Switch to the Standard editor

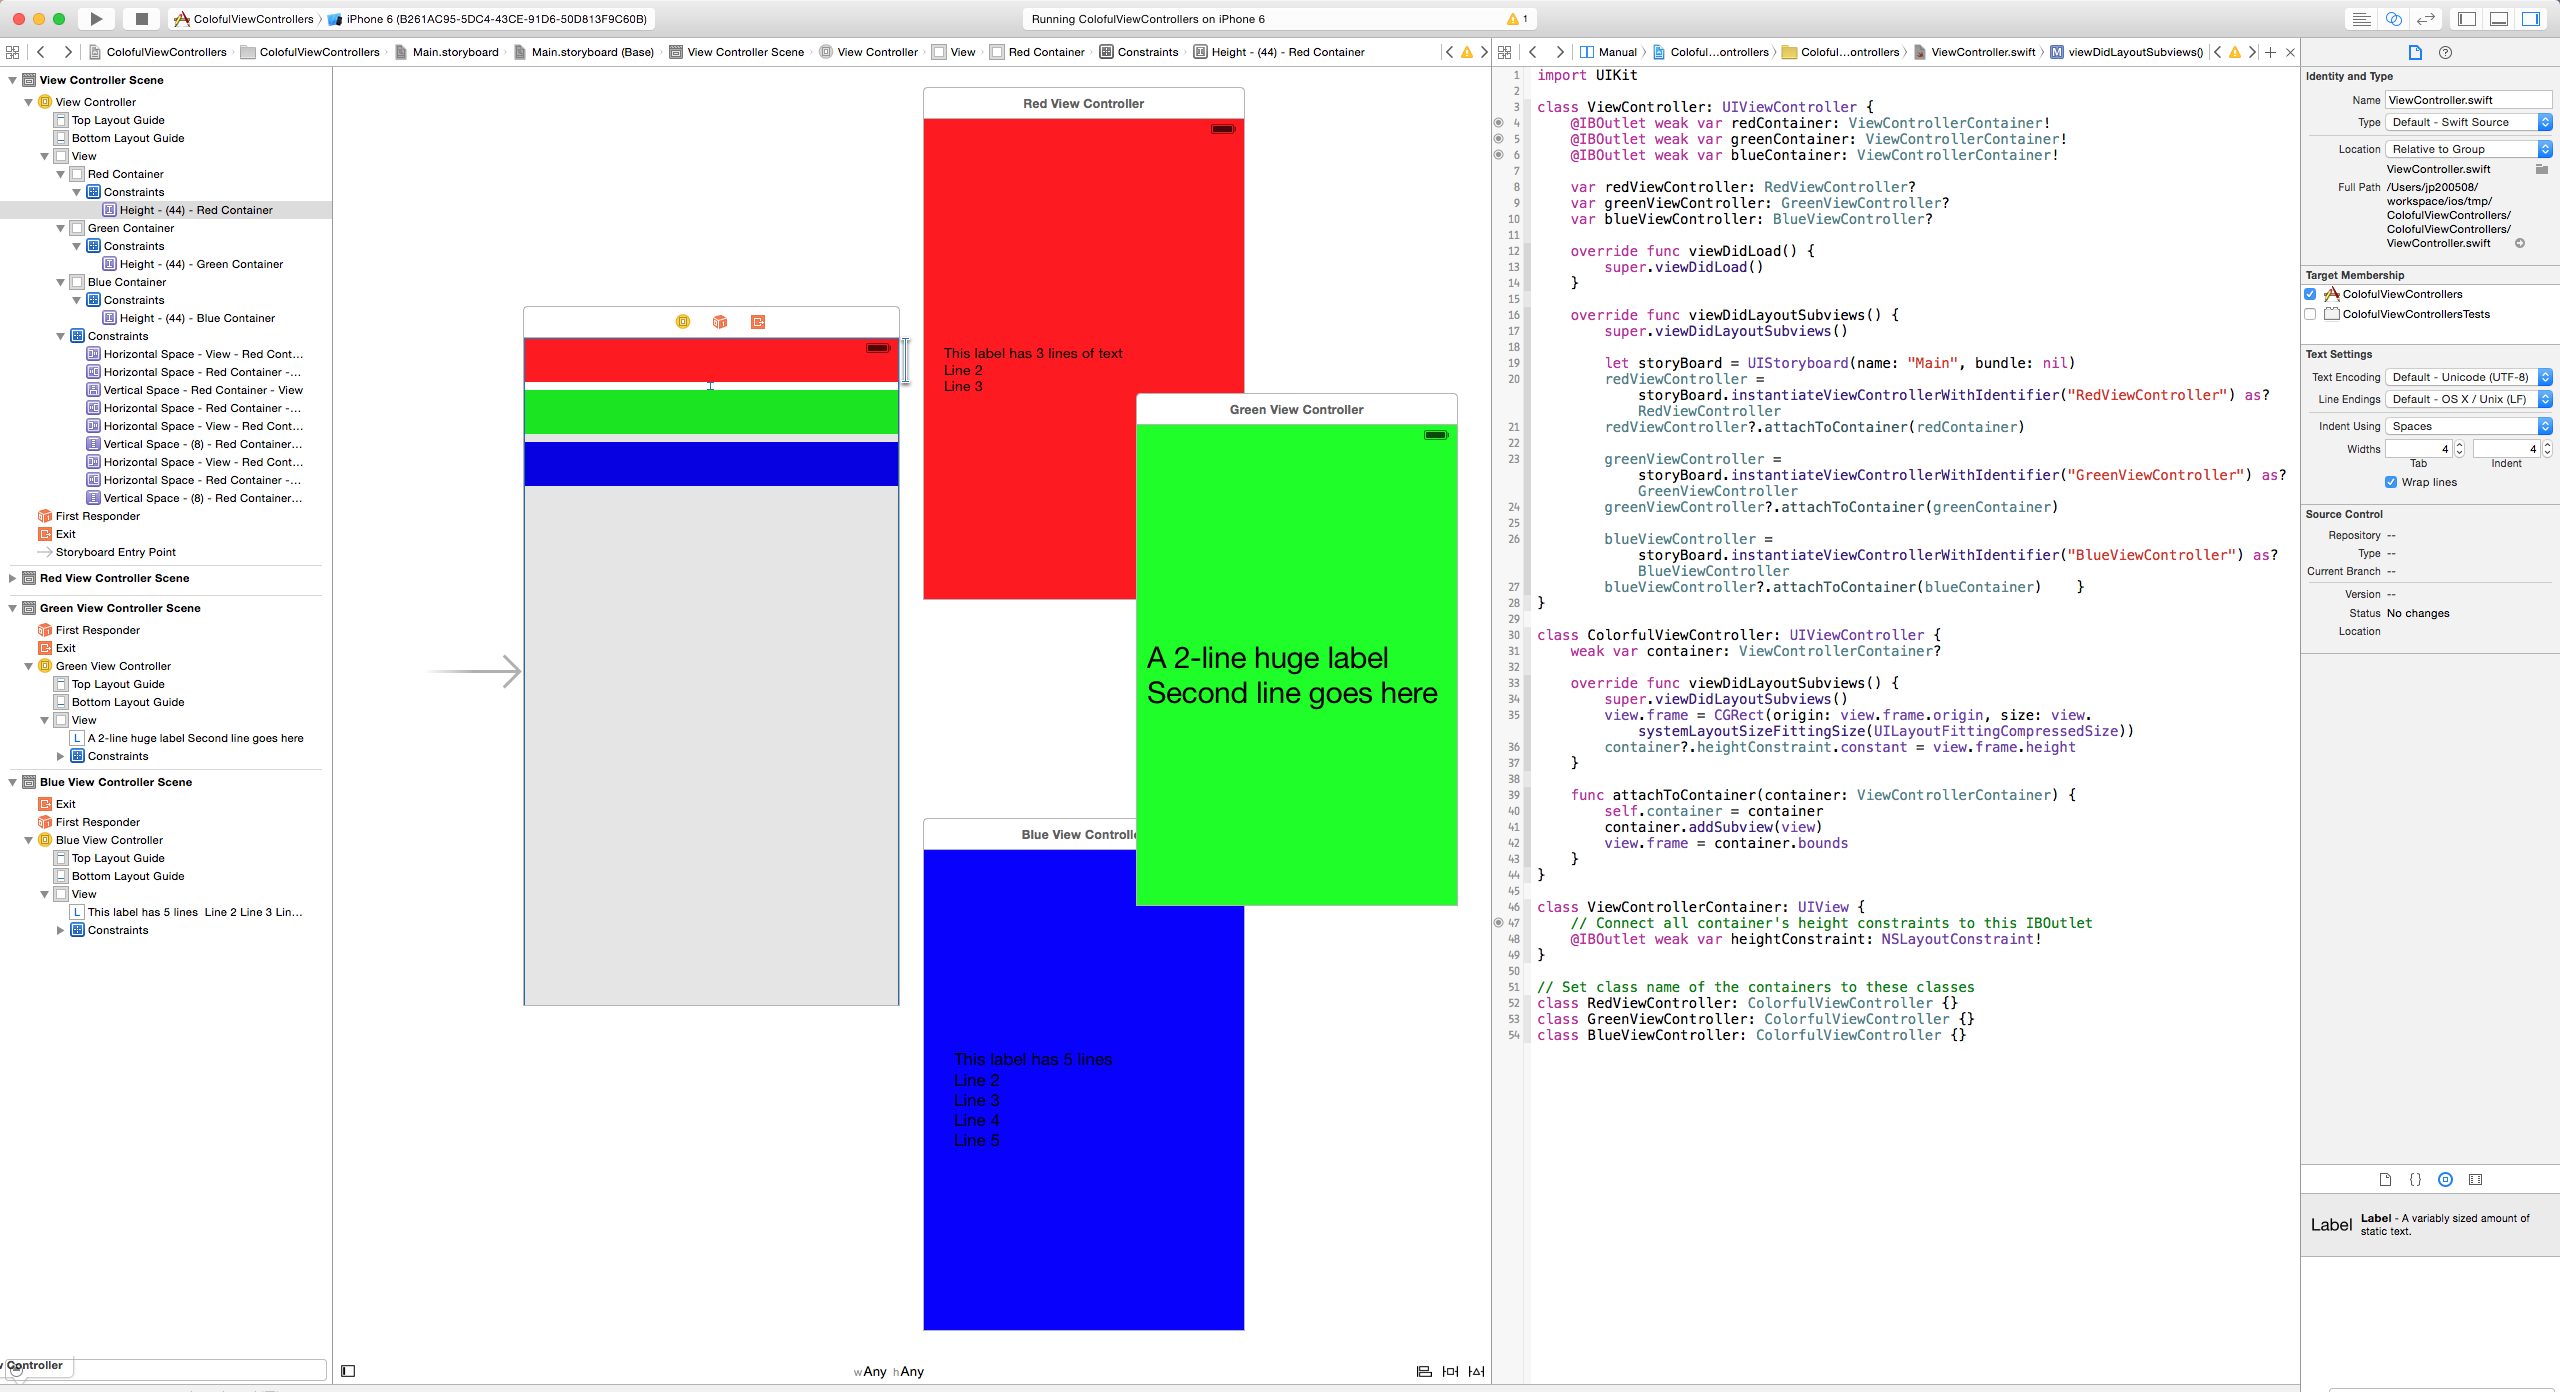click(x=2361, y=19)
